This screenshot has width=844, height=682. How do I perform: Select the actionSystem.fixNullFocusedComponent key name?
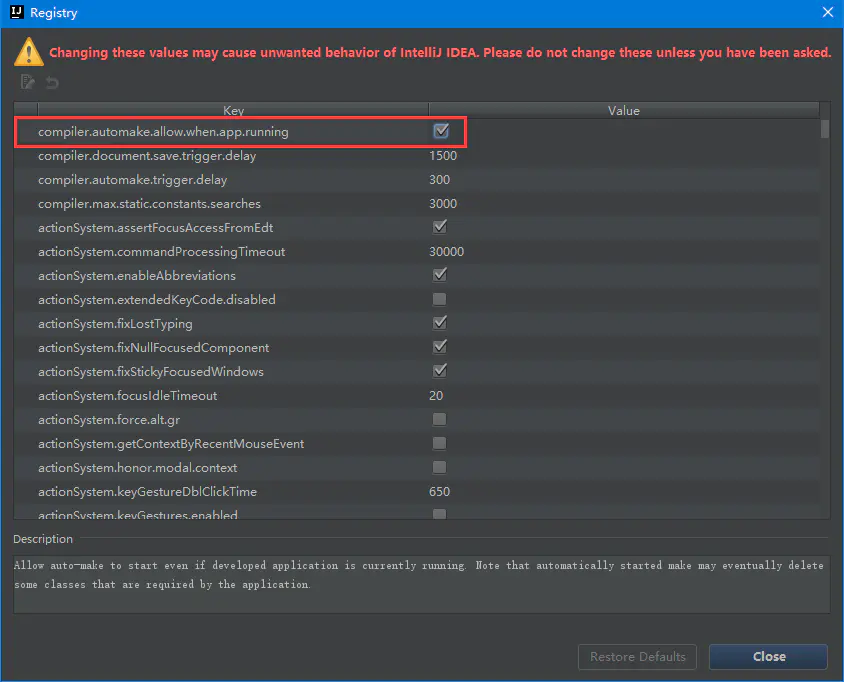pyautogui.click(x=153, y=348)
